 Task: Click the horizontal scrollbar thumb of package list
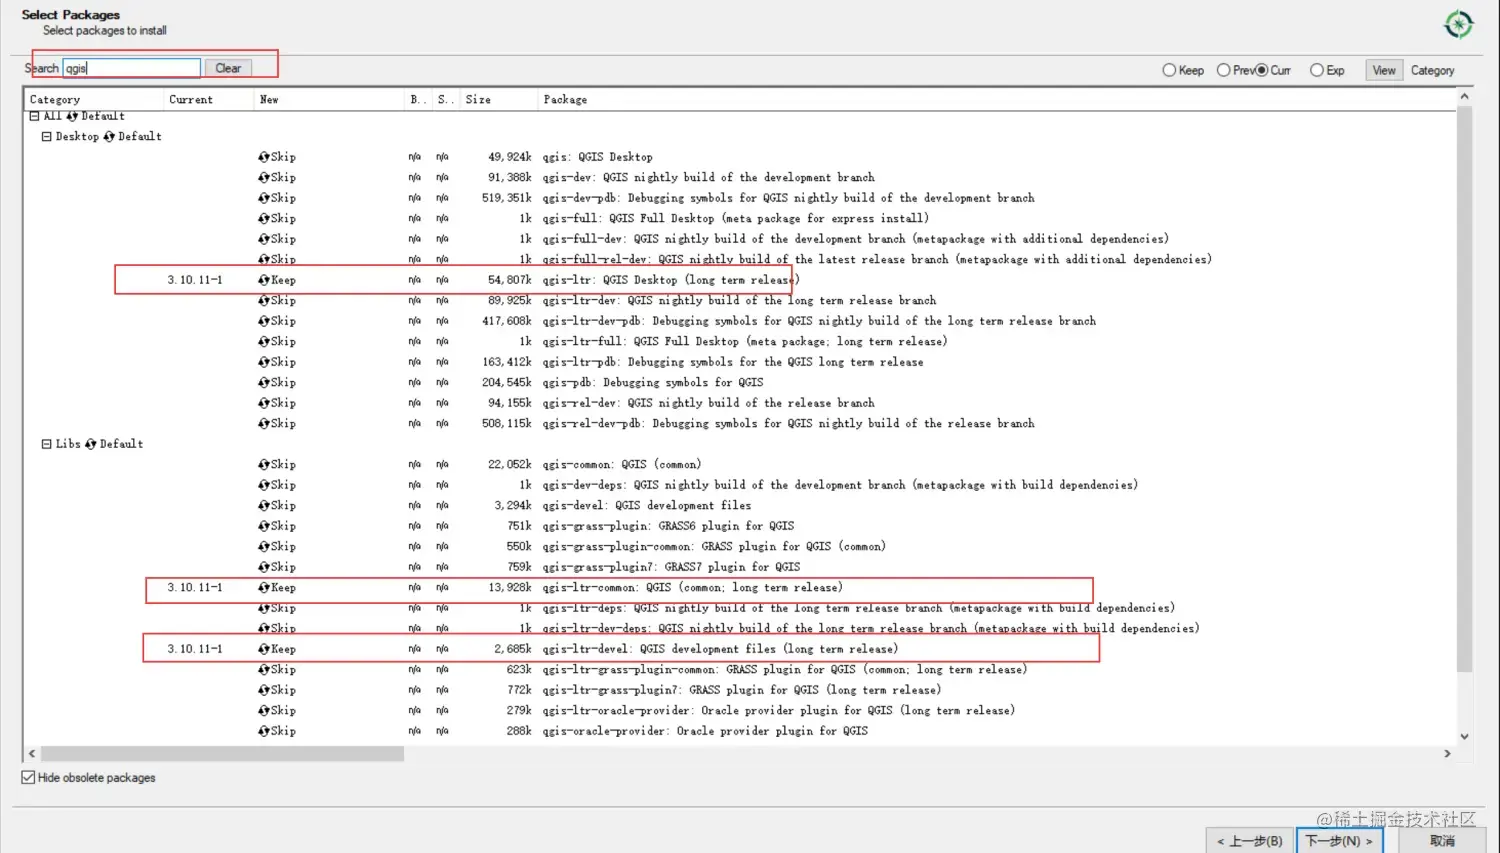click(x=222, y=754)
